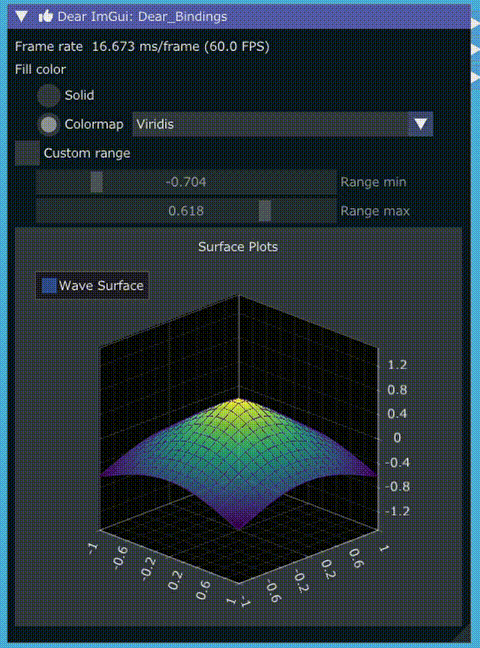The height and width of the screenshot is (648, 480).
Task: Click the thumbs-up icon in title bar
Action: [x=46, y=17]
